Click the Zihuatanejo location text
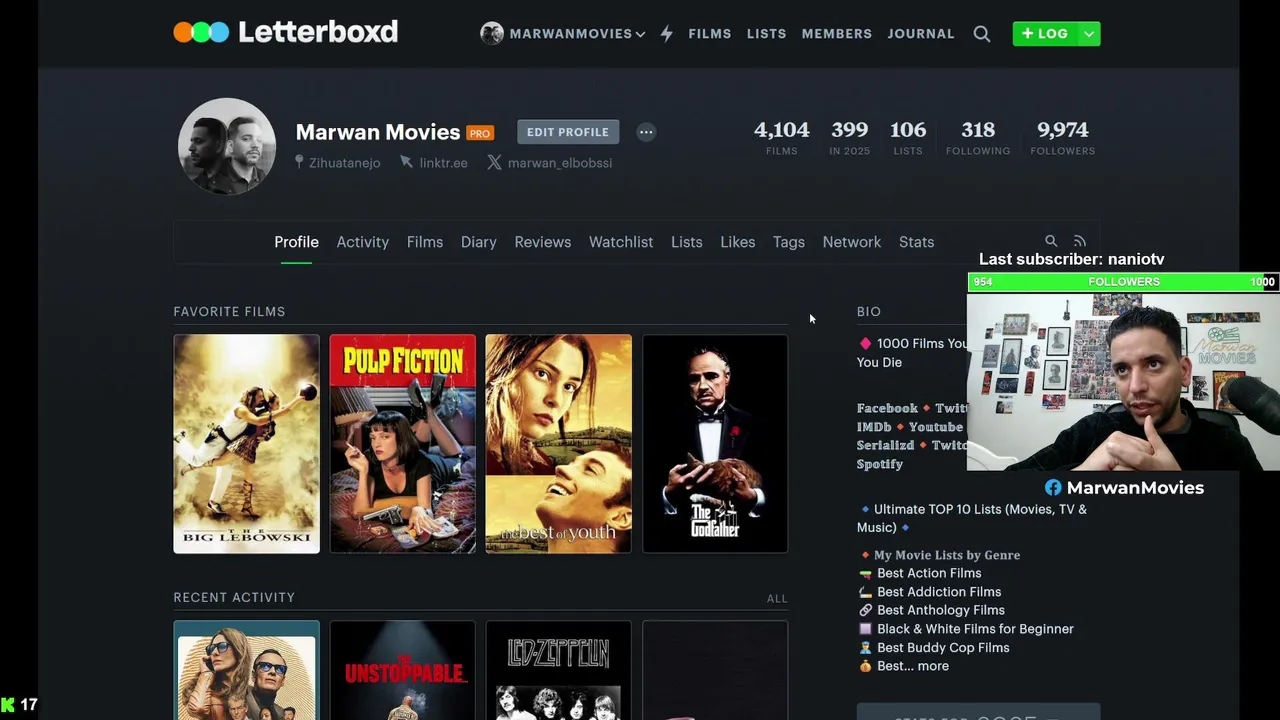The image size is (1280, 720). [344, 163]
